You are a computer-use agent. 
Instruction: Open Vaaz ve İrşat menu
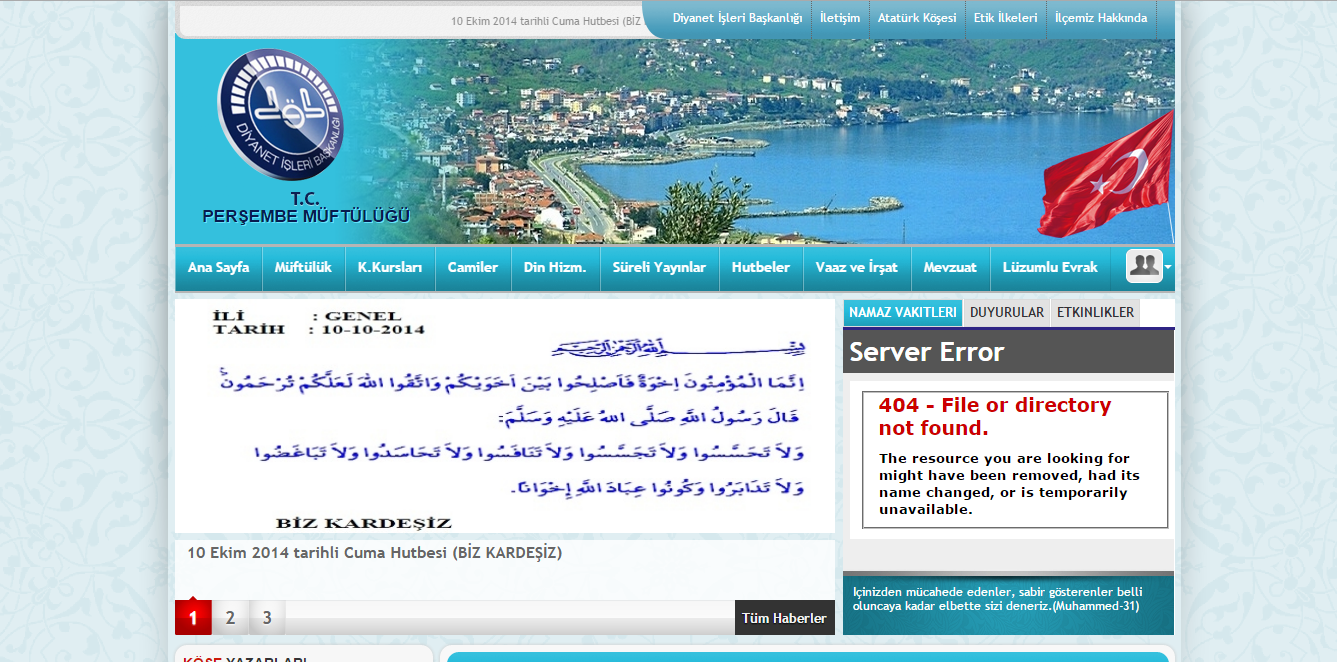[856, 268]
